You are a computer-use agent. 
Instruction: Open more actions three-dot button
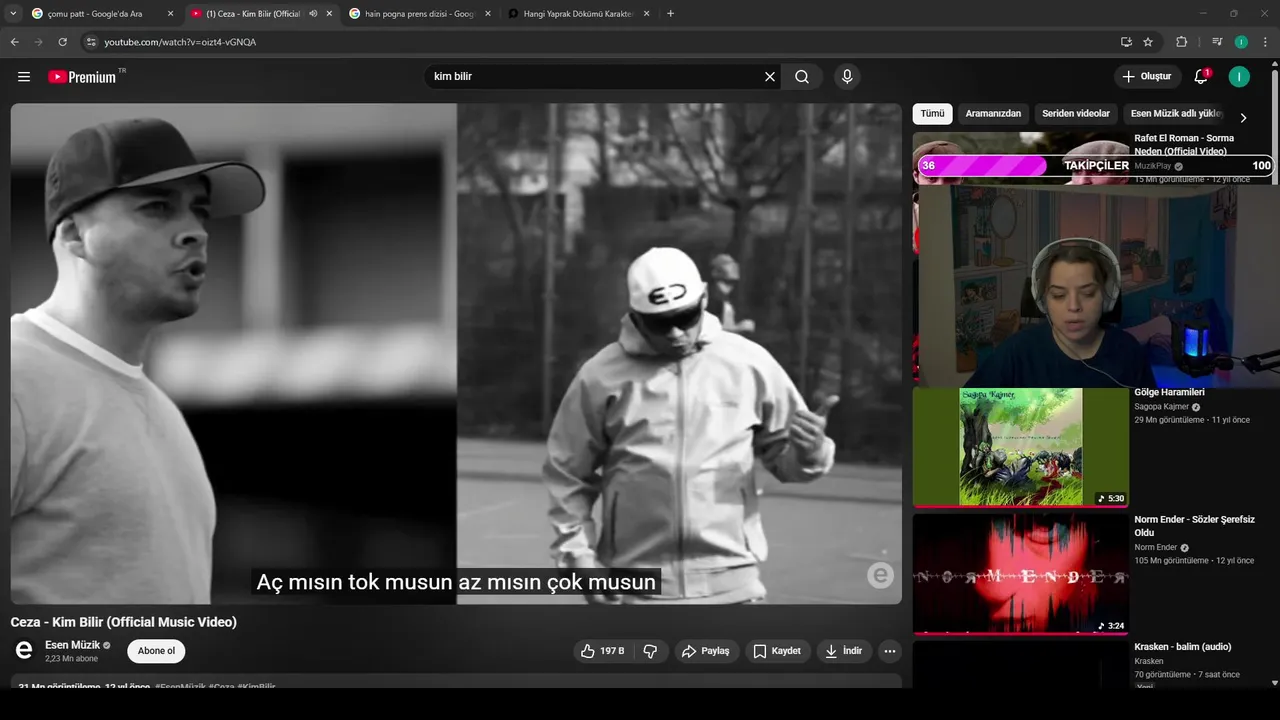(x=890, y=651)
